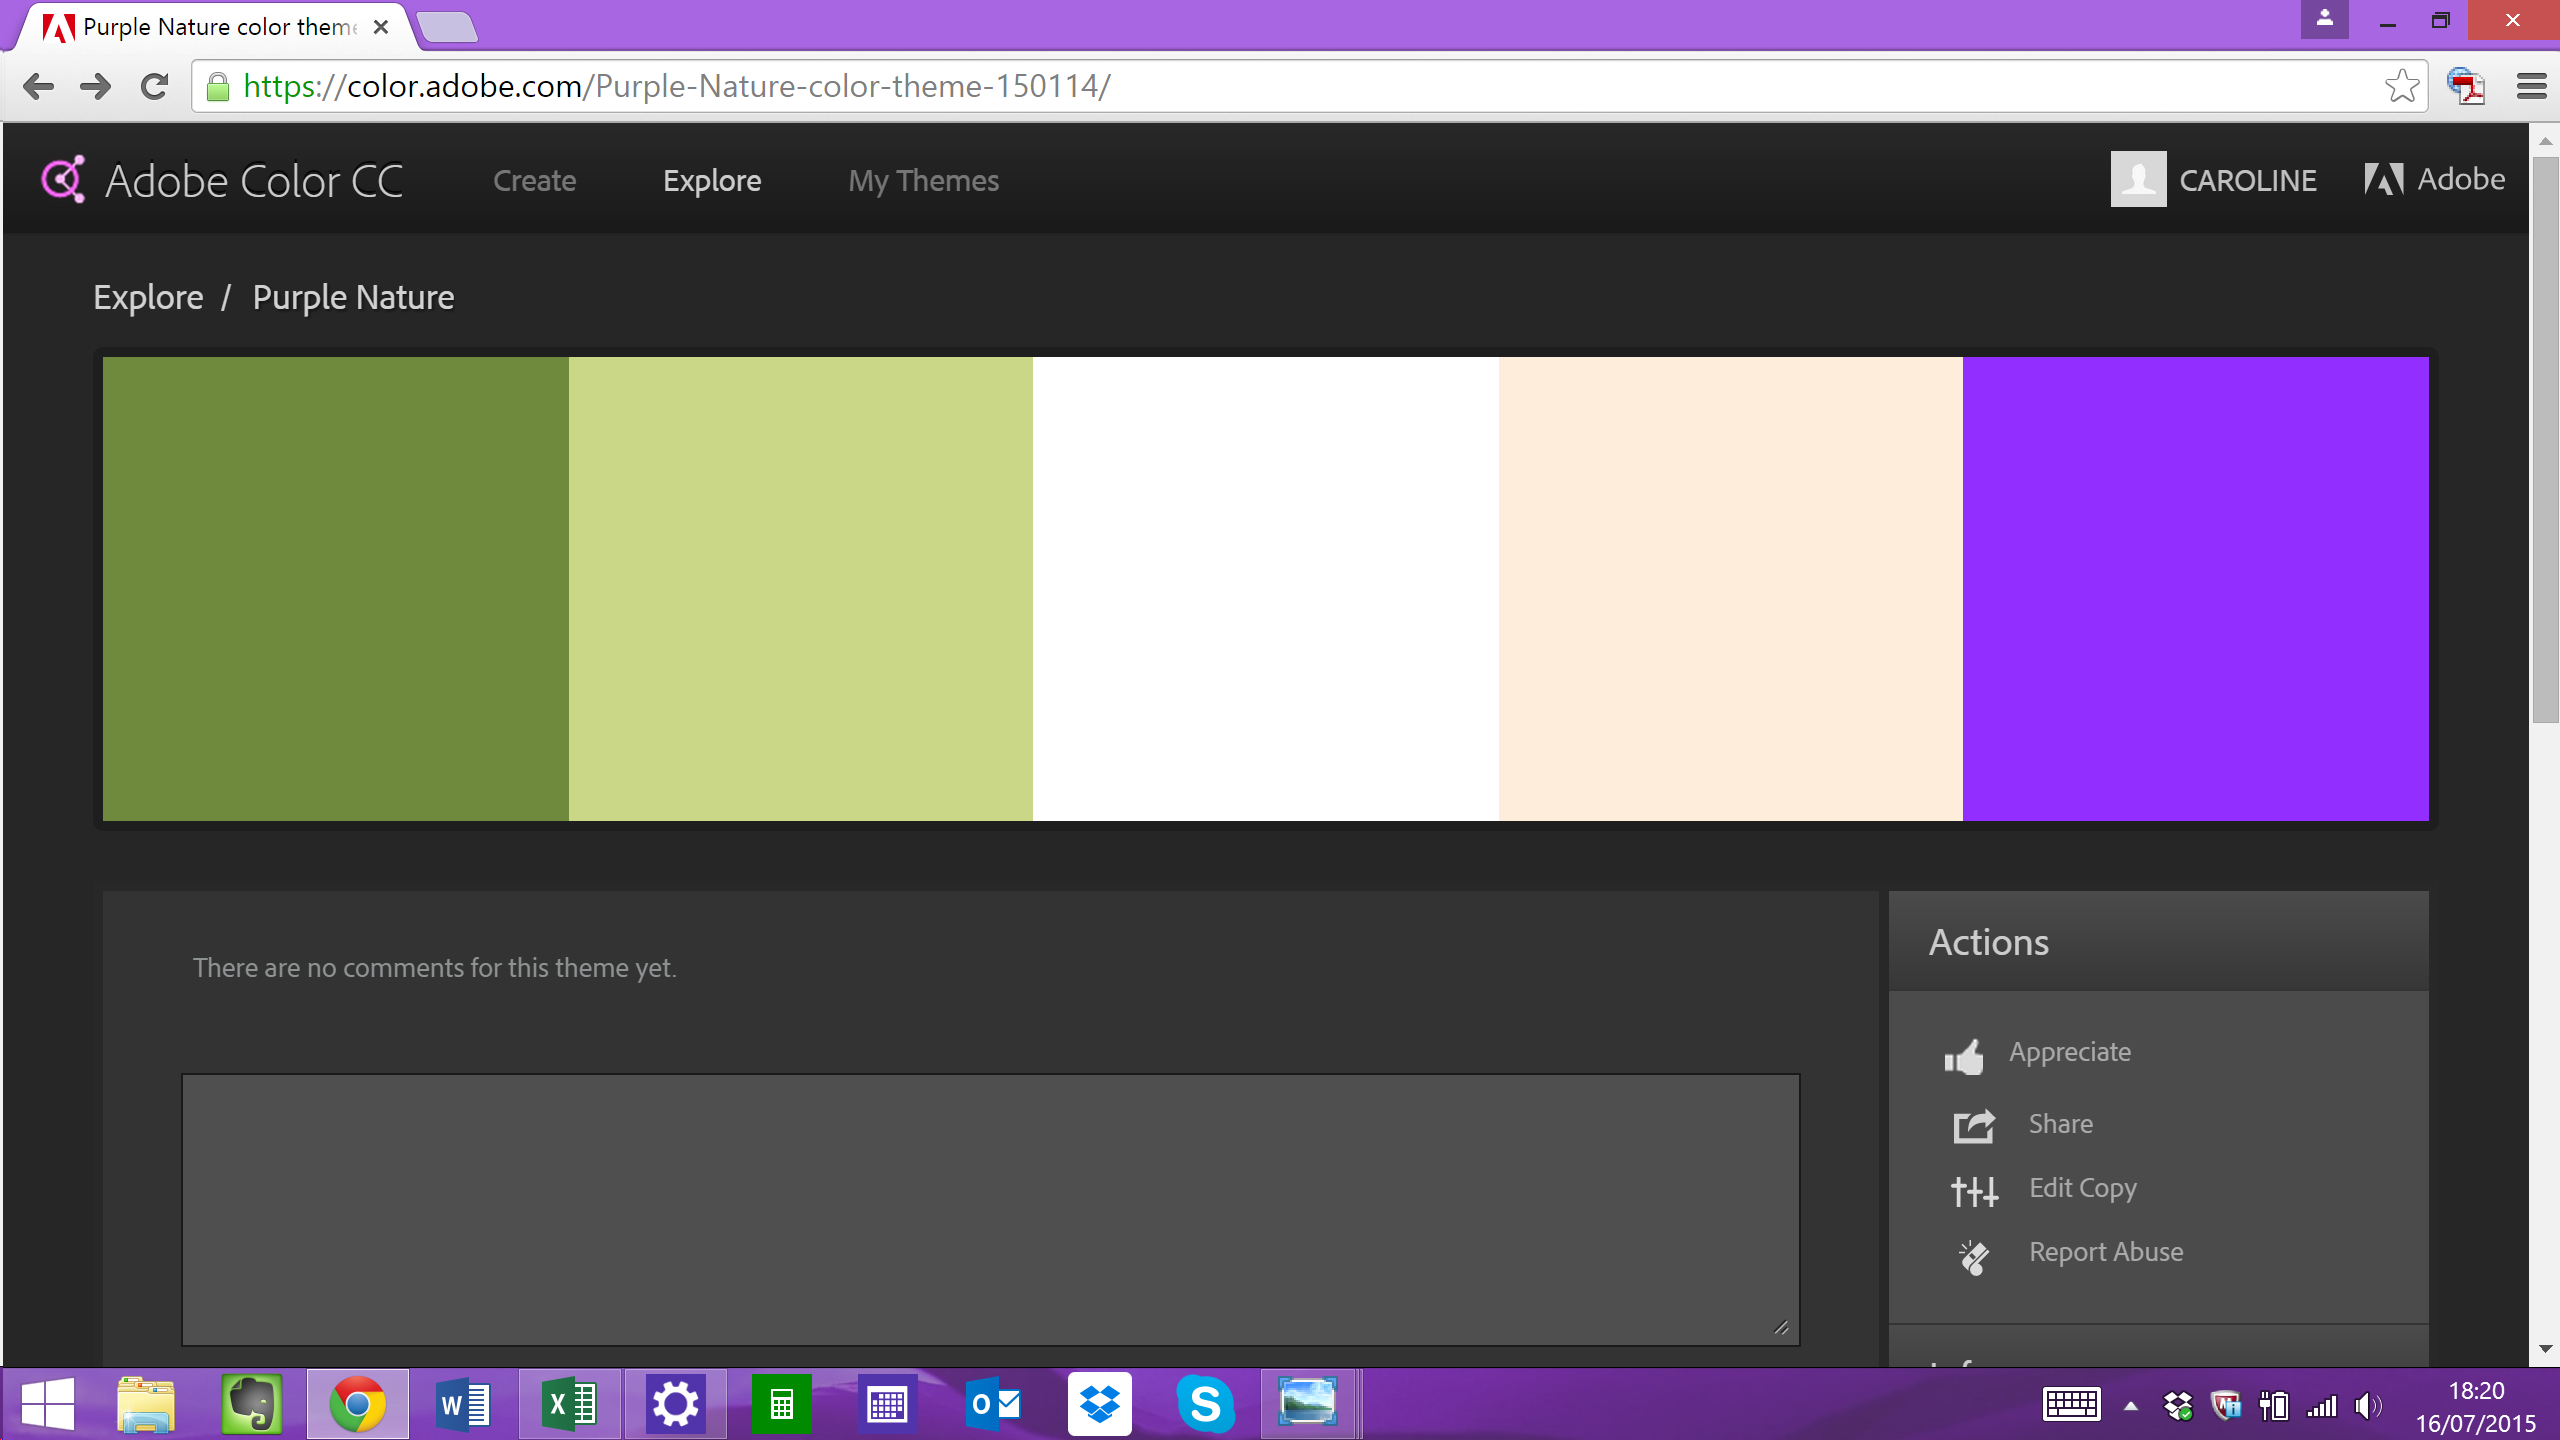
Task: Click the Edit Copy sliders icon
Action: coord(1974,1190)
